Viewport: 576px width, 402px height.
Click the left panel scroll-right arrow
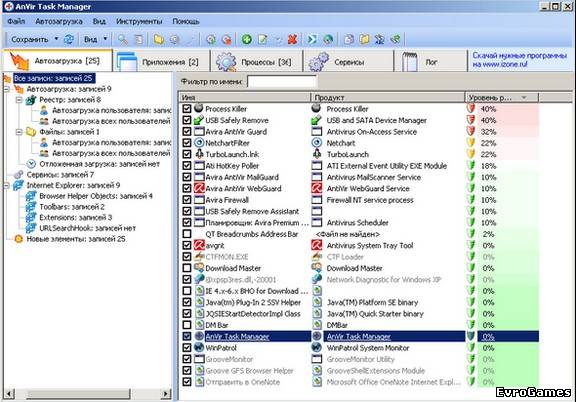pyautogui.click(x=166, y=394)
